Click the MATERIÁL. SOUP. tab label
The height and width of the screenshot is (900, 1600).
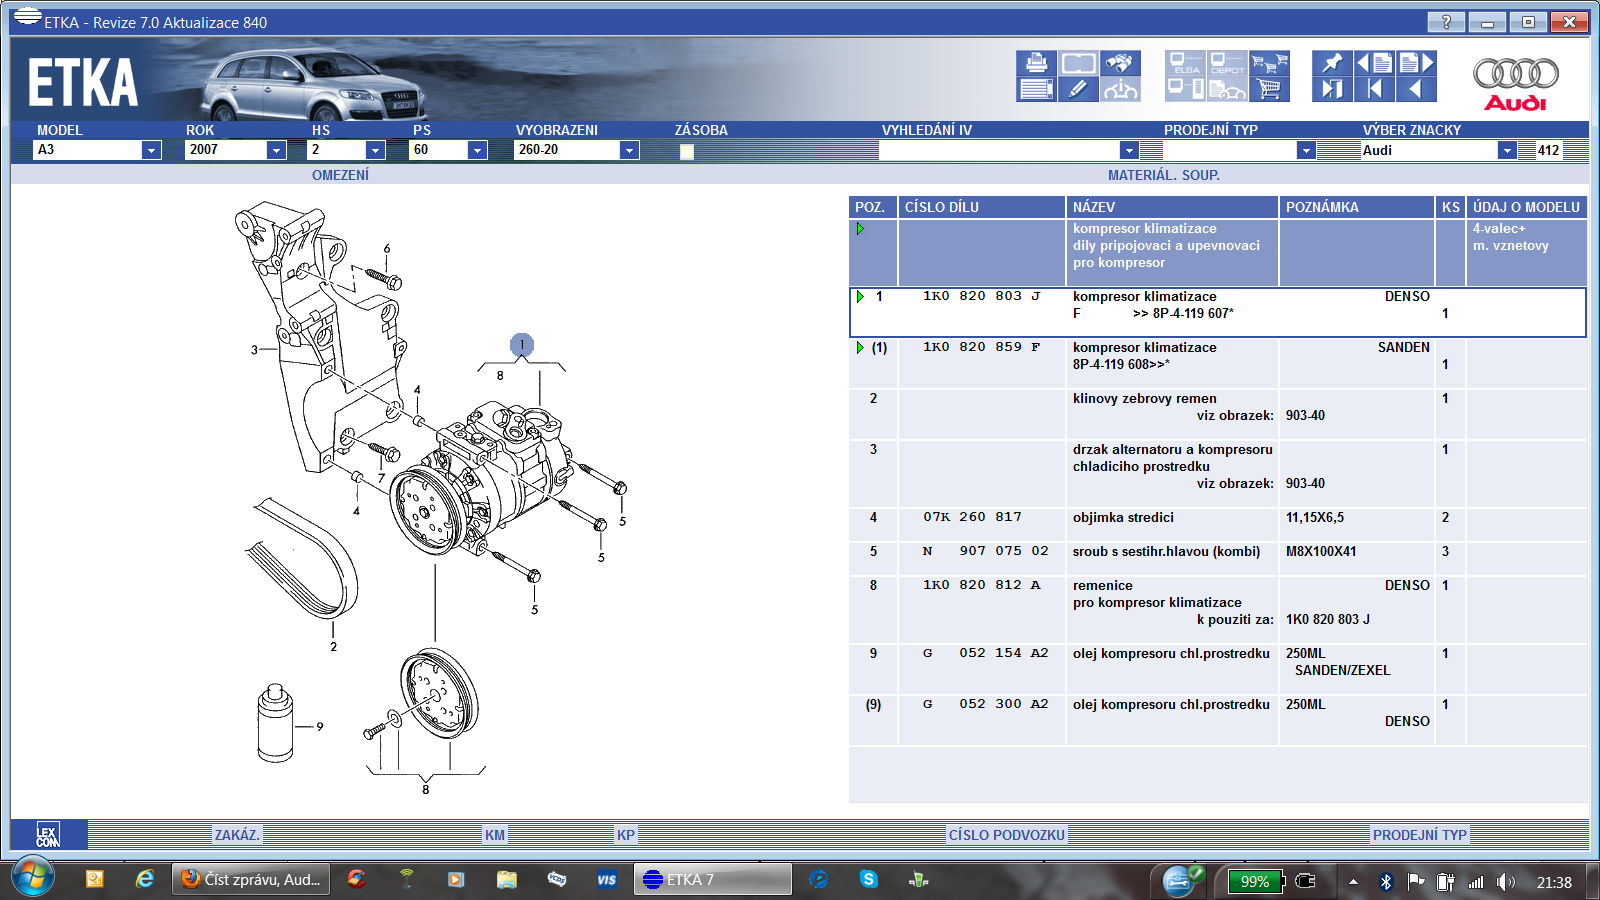(x=1163, y=175)
